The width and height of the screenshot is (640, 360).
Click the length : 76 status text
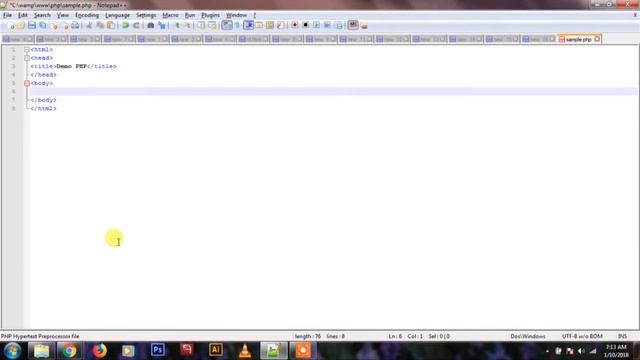[308, 336]
